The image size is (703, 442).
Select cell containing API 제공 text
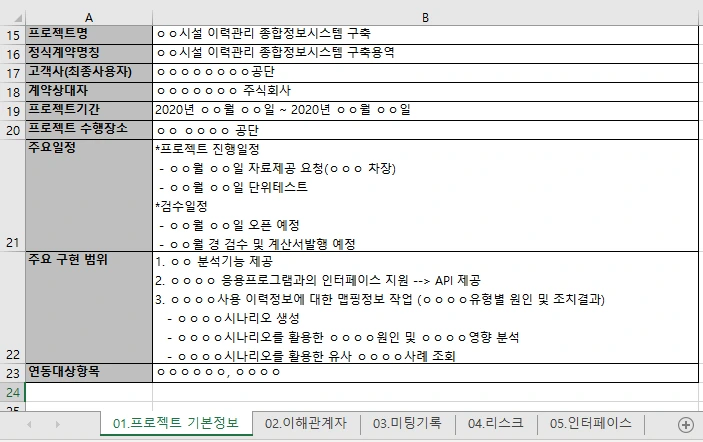coord(425,308)
